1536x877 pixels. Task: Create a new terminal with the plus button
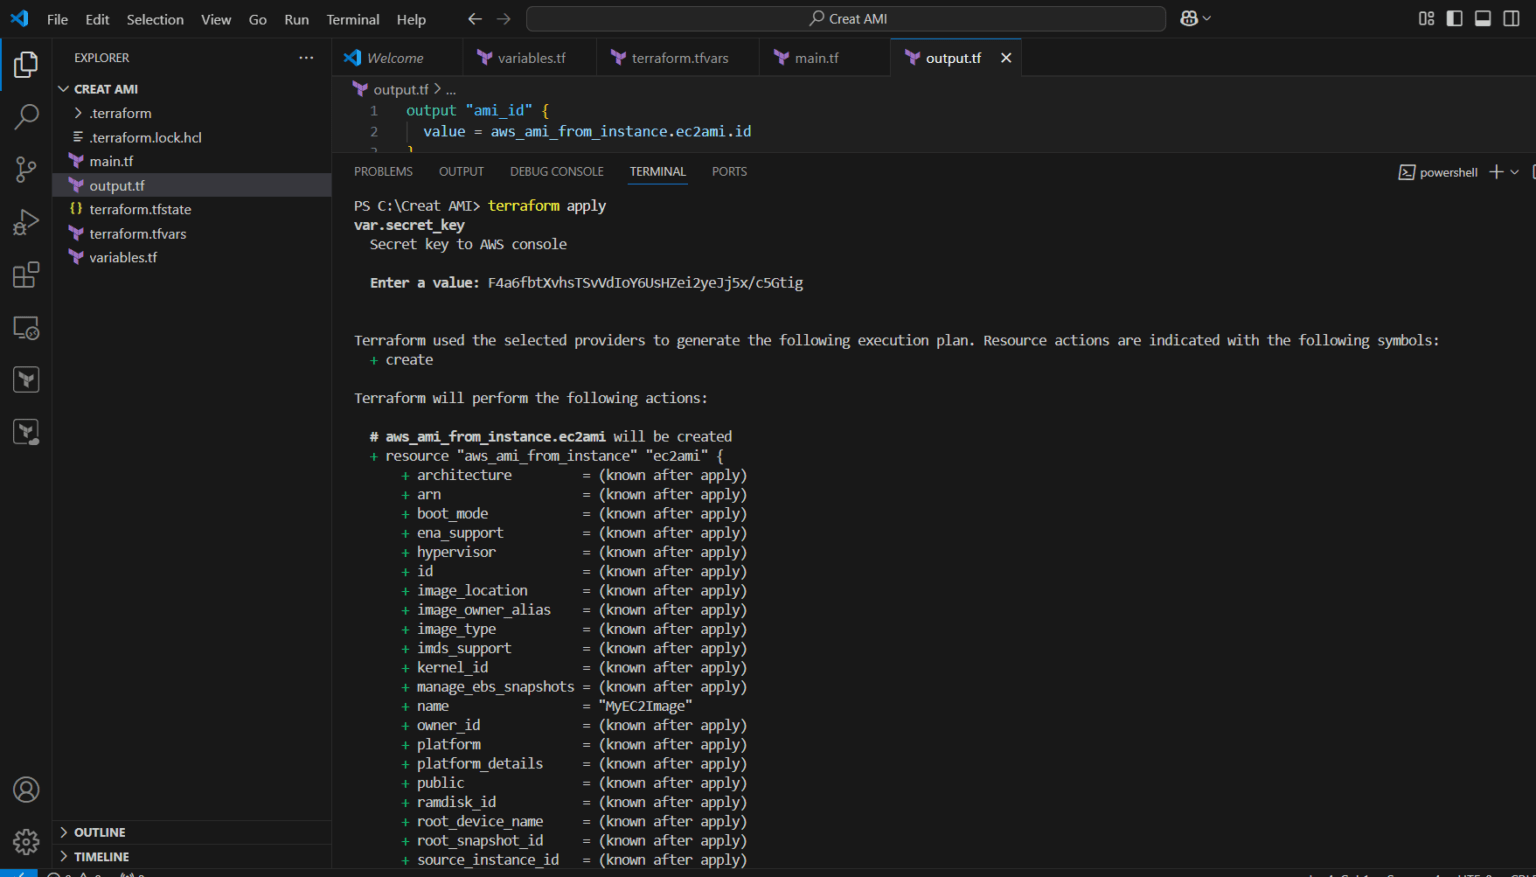(x=1496, y=172)
